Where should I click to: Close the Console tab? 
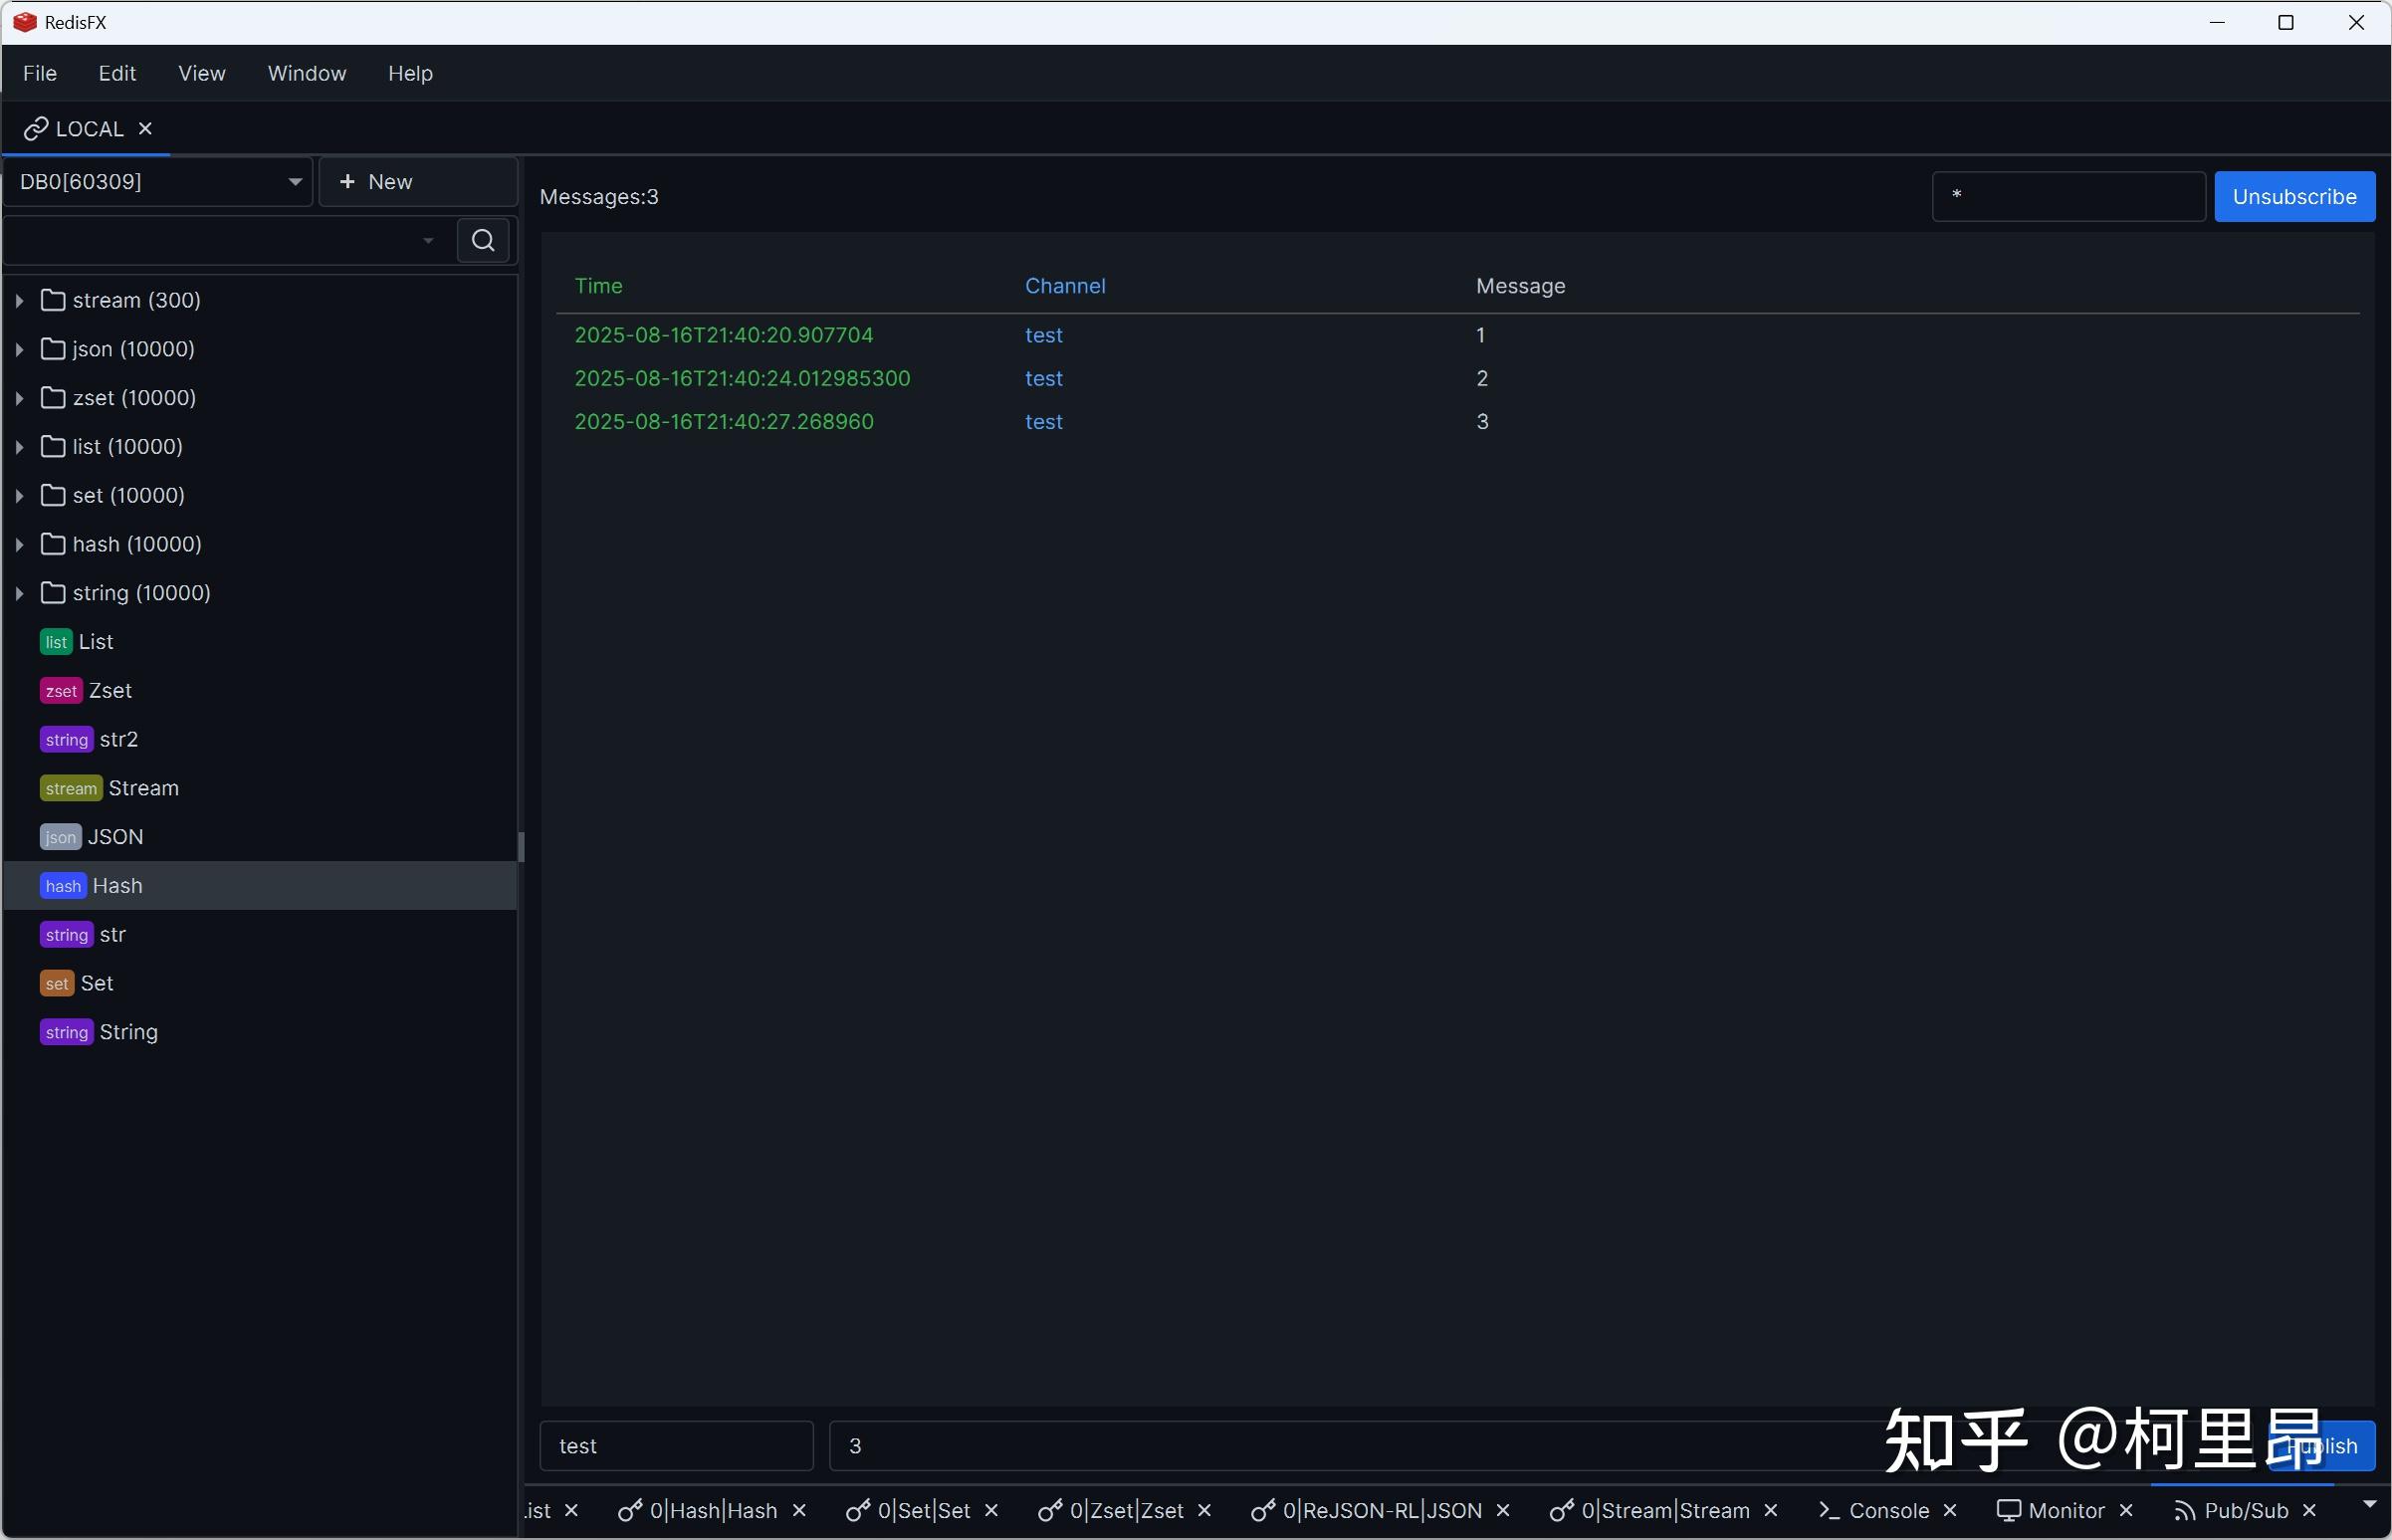[1949, 1510]
